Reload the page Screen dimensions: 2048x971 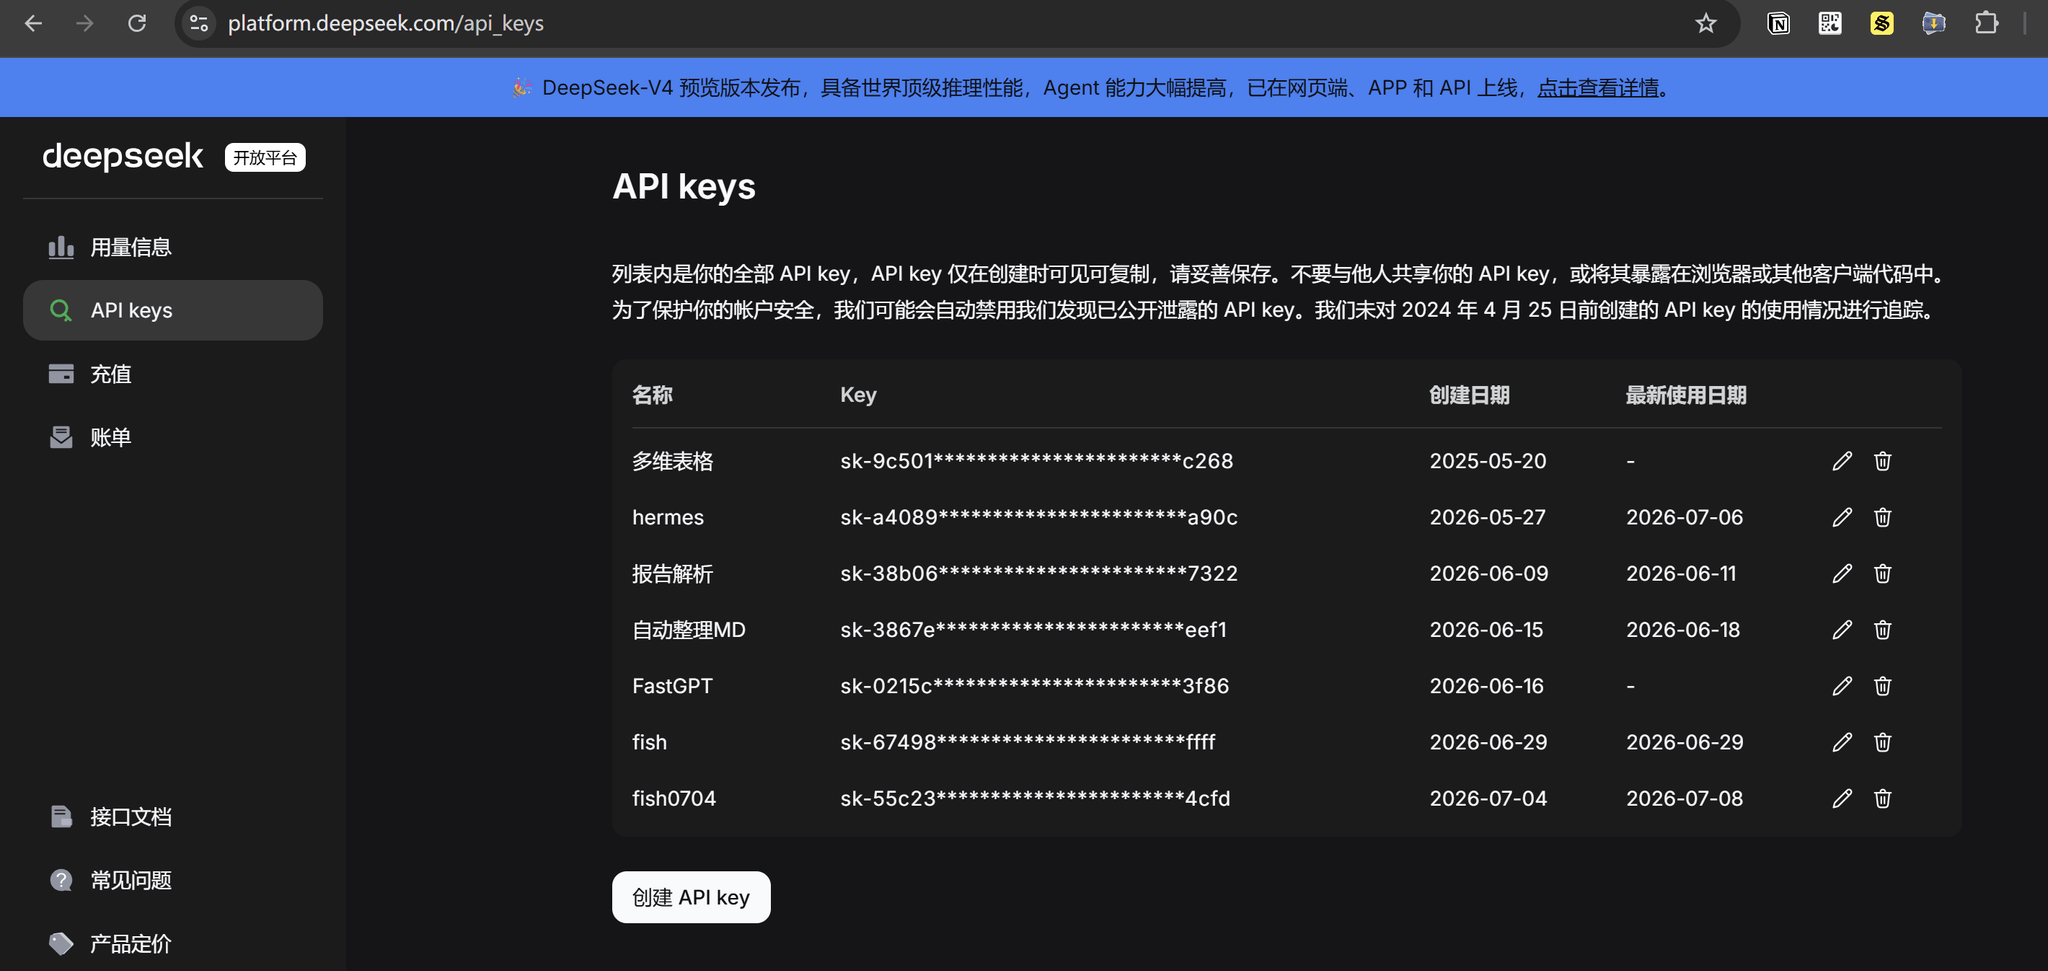tap(137, 23)
